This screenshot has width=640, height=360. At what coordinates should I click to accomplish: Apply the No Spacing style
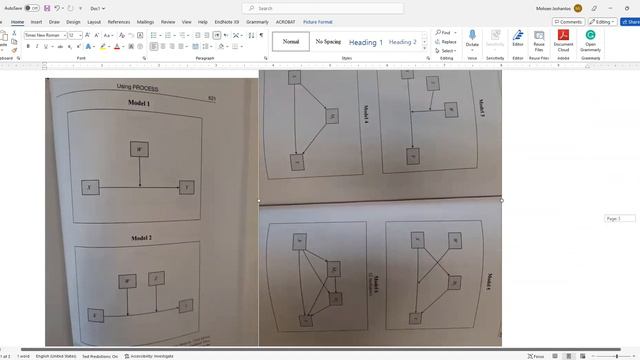[x=328, y=42]
